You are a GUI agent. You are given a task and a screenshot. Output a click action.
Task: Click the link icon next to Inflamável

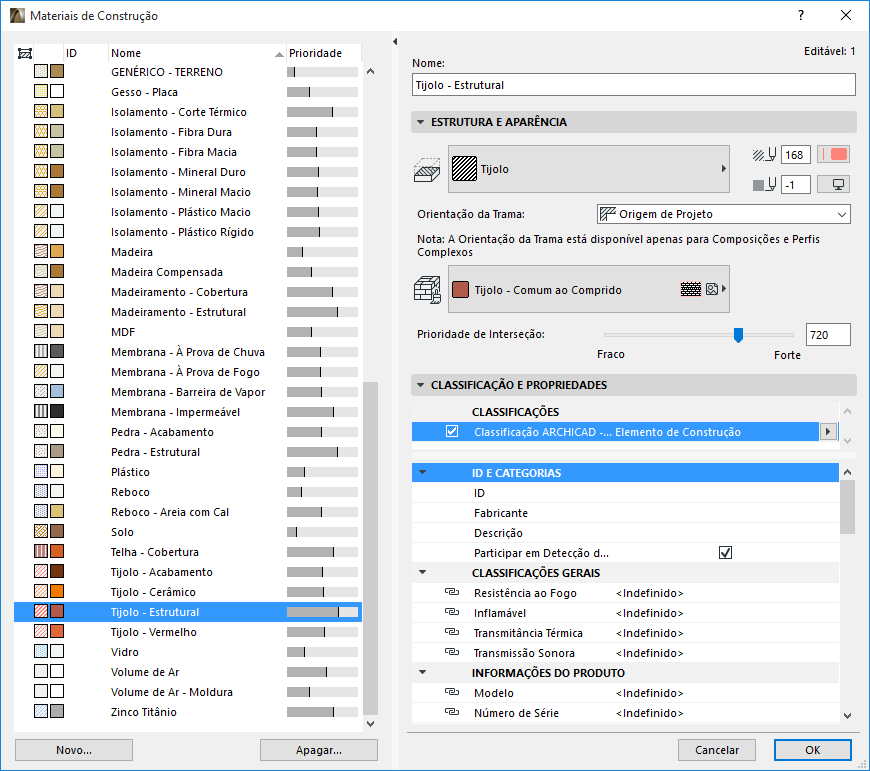pyautogui.click(x=452, y=612)
